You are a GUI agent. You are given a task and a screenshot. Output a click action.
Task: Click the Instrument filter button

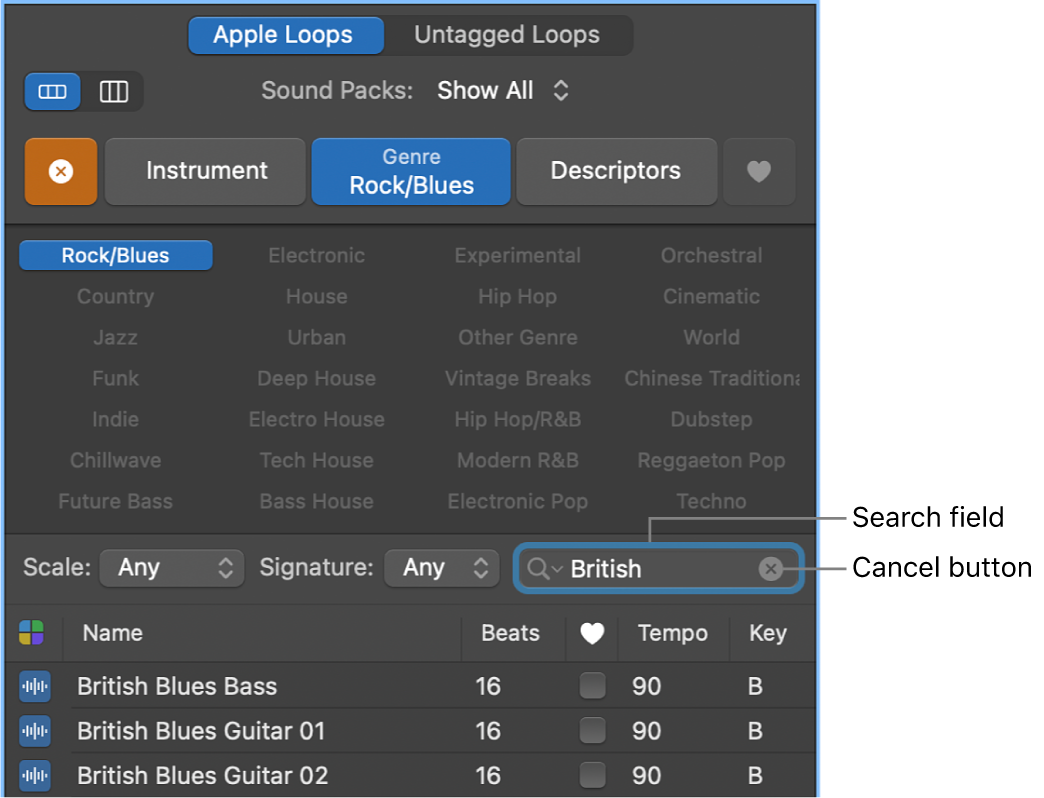(204, 171)
